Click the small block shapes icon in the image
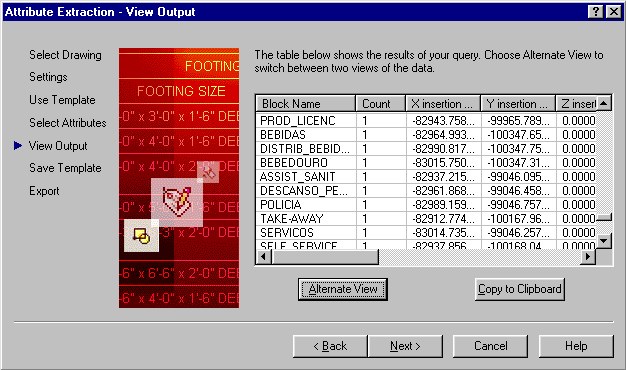This screenshot has height=370, width=626. [x=141, y=235]
